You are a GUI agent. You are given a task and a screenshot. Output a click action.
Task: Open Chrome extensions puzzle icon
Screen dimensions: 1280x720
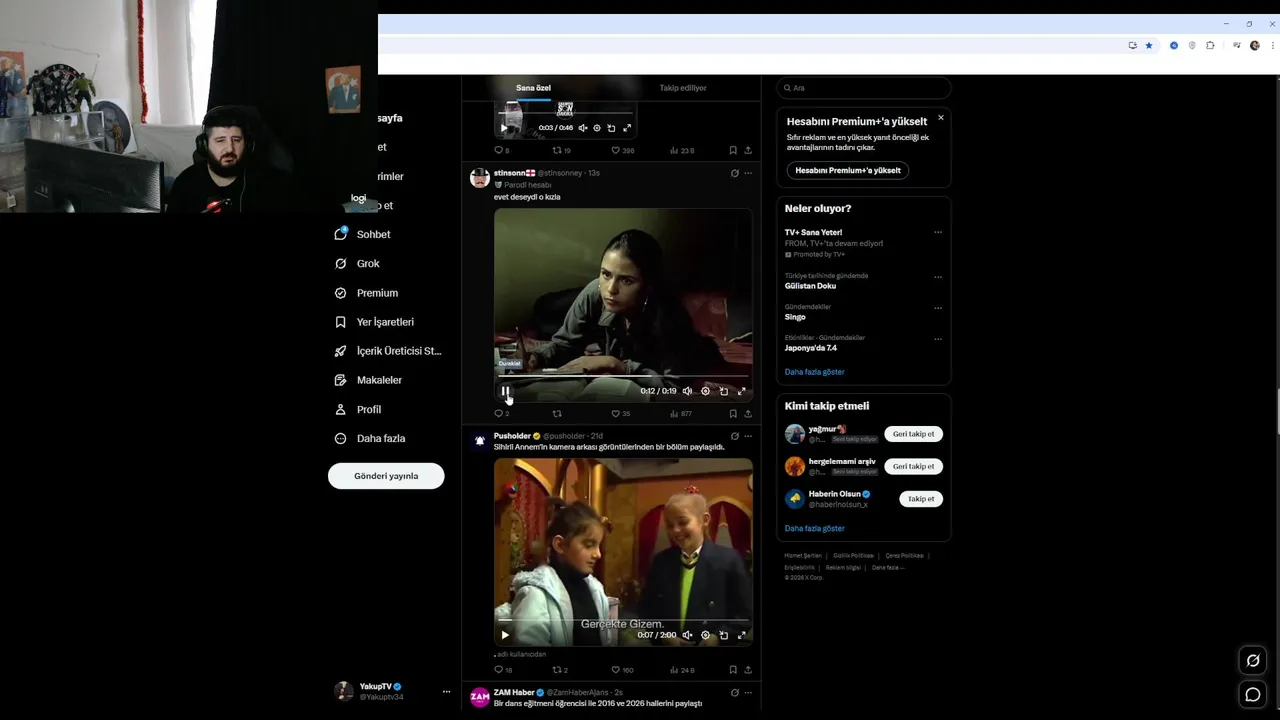[x=1210, y=45]
